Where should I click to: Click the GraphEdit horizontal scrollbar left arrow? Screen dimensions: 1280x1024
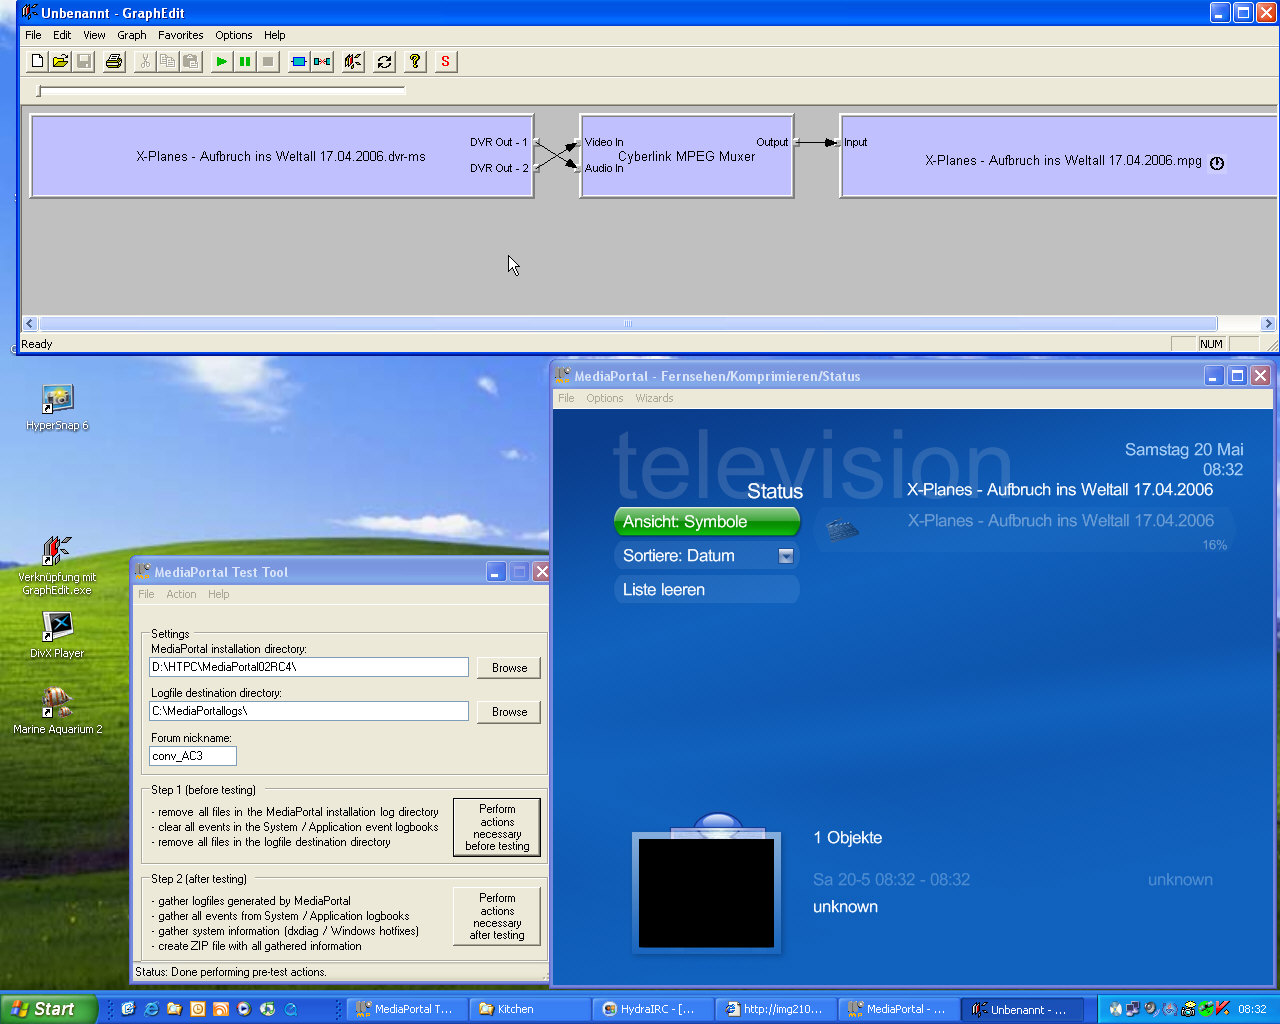[x=29, y=323]
